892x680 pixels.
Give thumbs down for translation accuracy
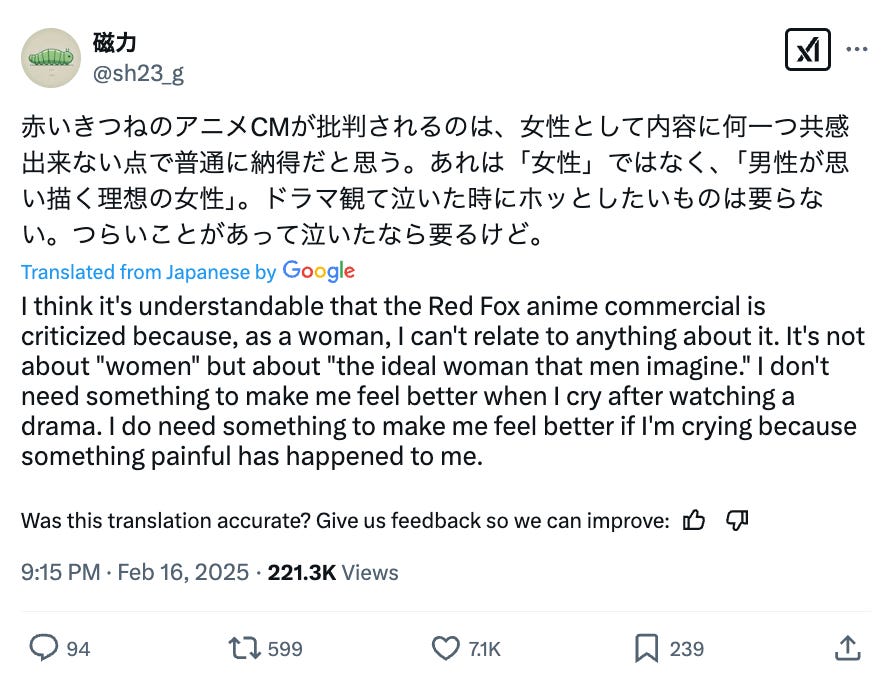pos(737,520)
